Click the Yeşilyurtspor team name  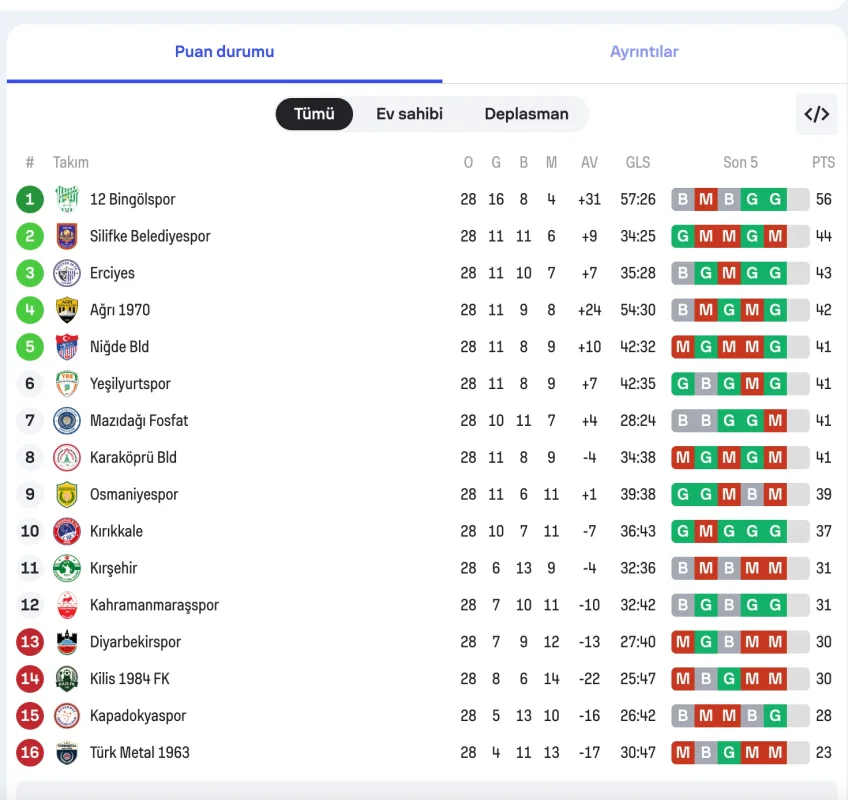130,384
